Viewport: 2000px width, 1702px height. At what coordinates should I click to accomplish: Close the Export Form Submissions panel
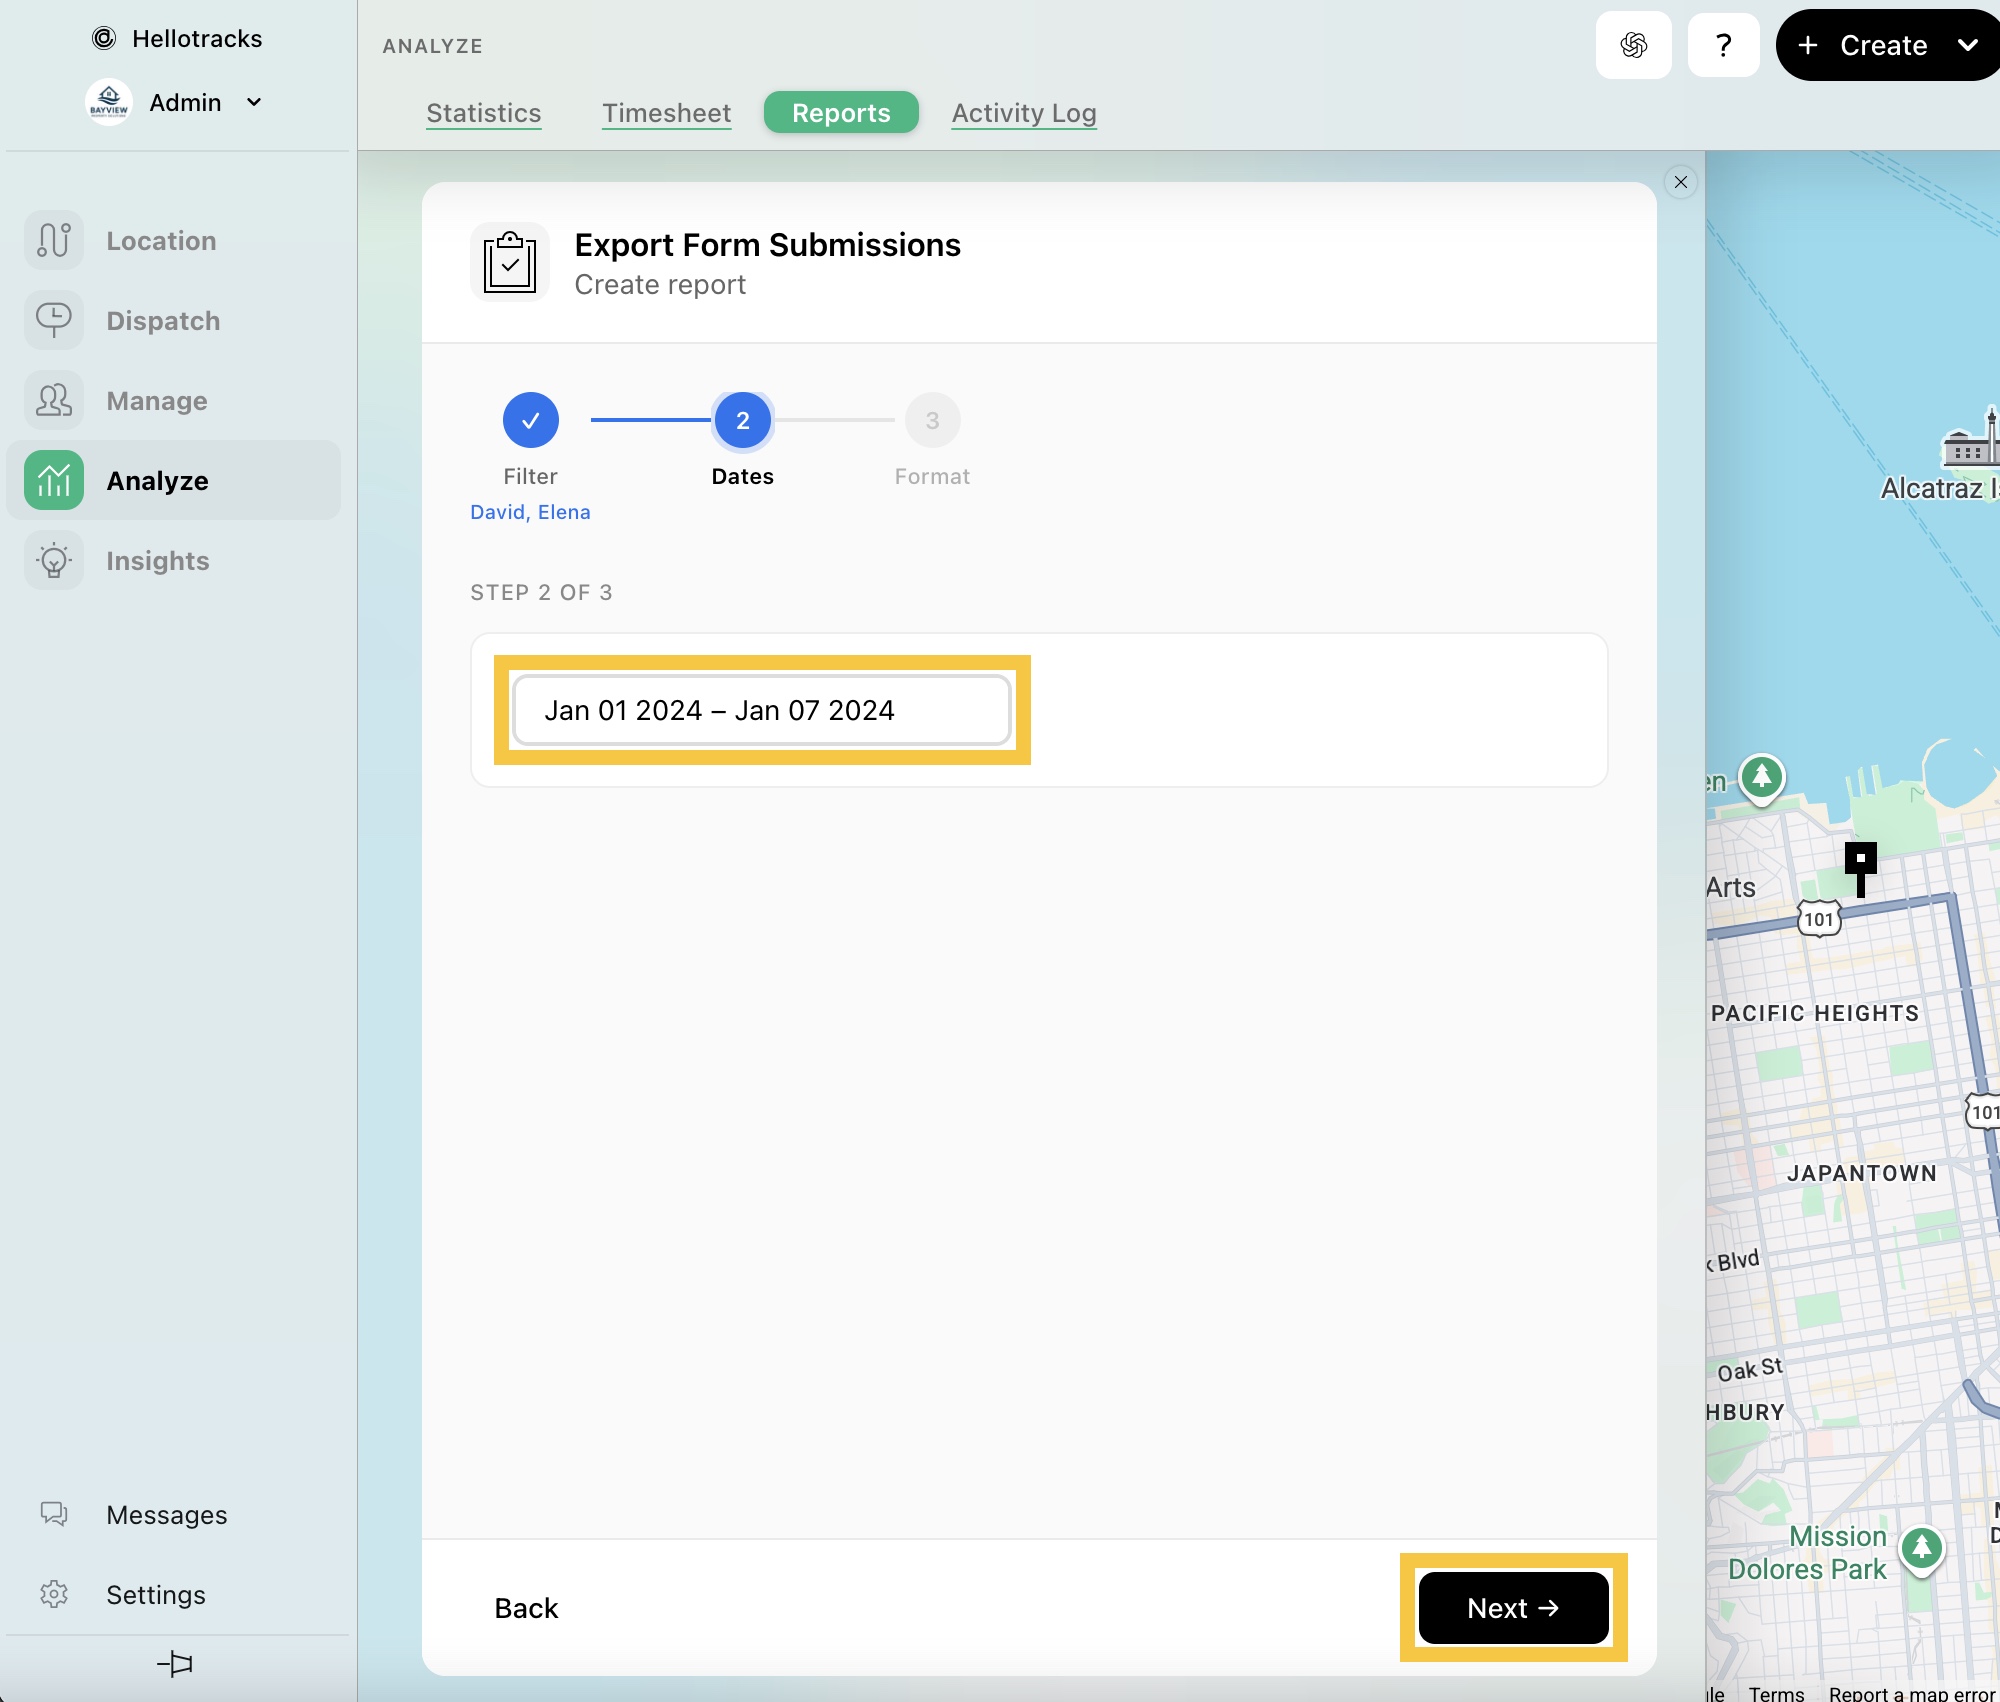(x=1680, y=182)
